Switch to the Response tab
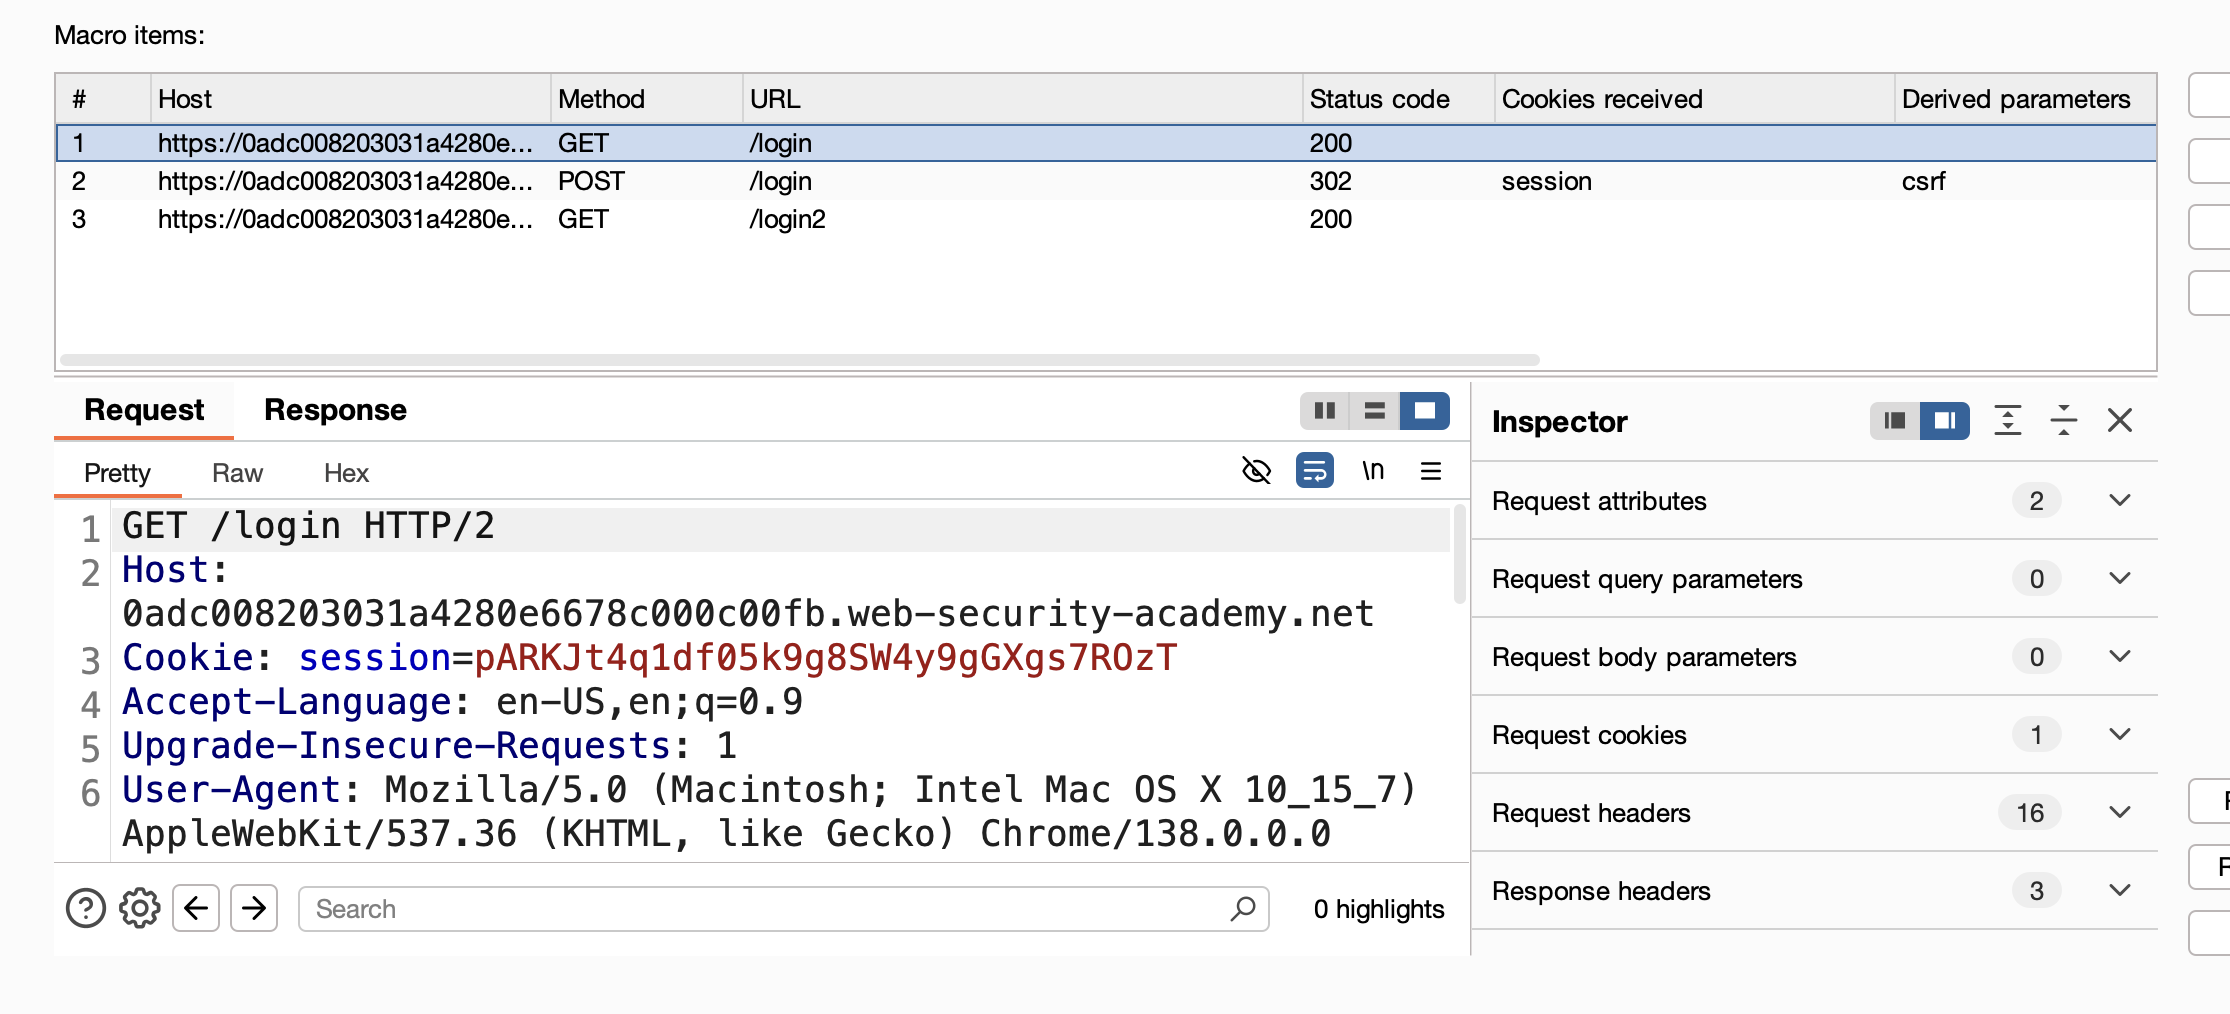 pyautogui.click(x=335, y=410)
